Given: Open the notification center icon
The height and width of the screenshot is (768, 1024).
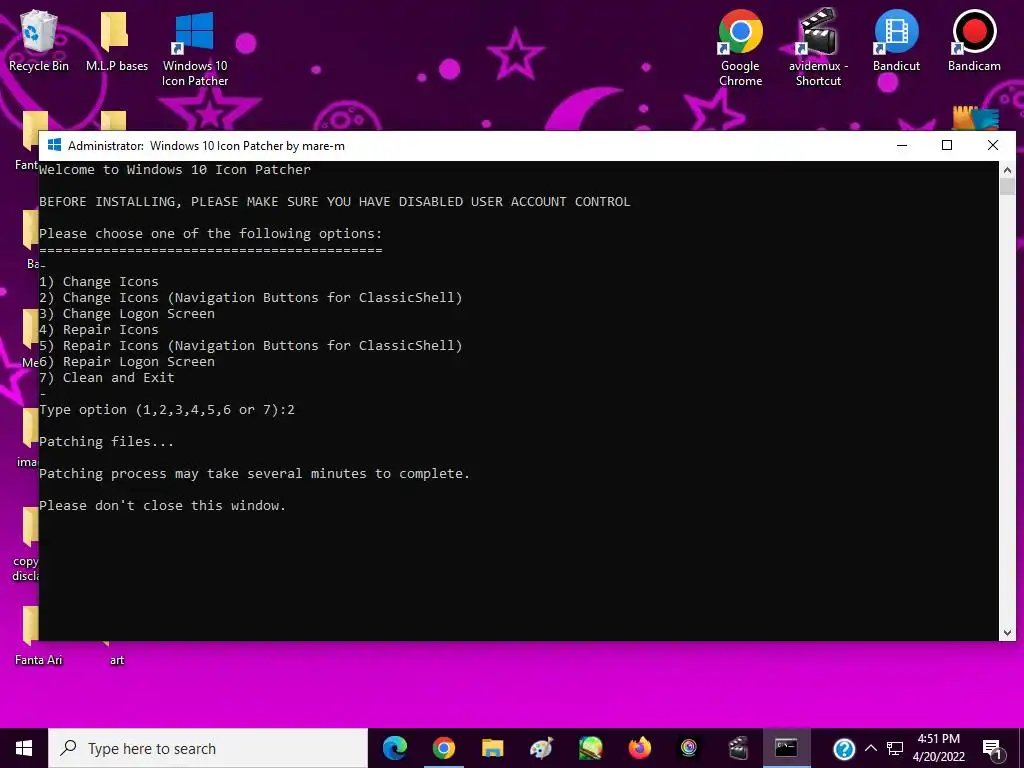Looking at the screenshot, I should [x=992, y=749].
